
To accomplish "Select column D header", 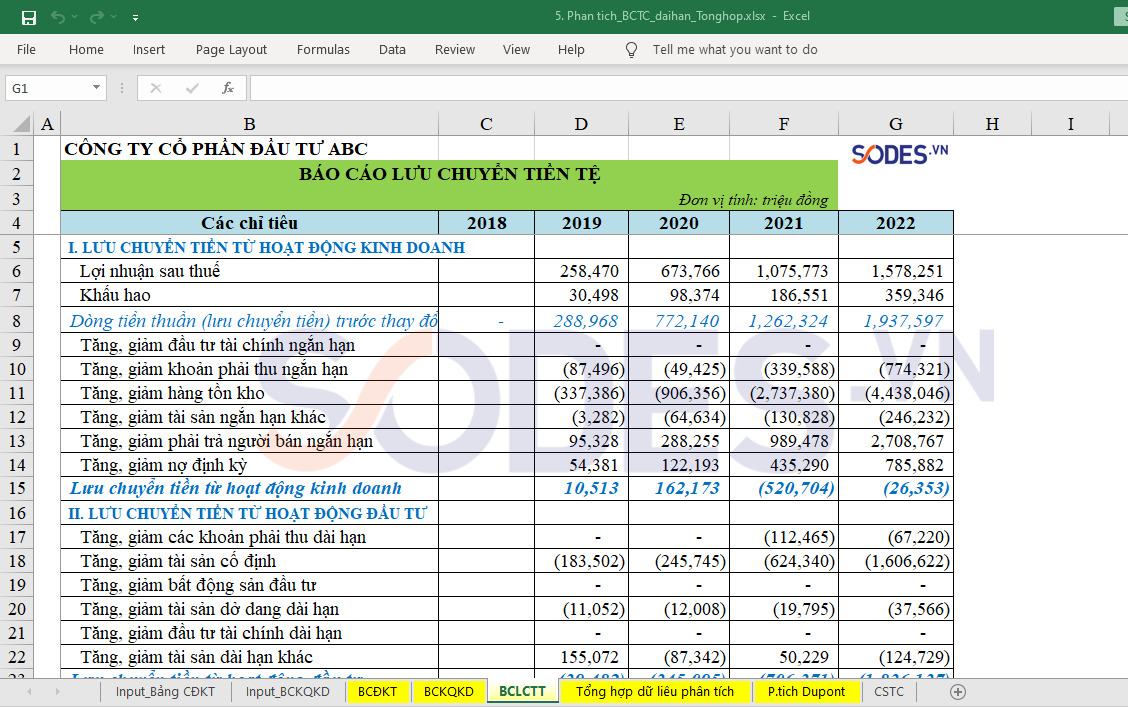I will coord(581,124).
